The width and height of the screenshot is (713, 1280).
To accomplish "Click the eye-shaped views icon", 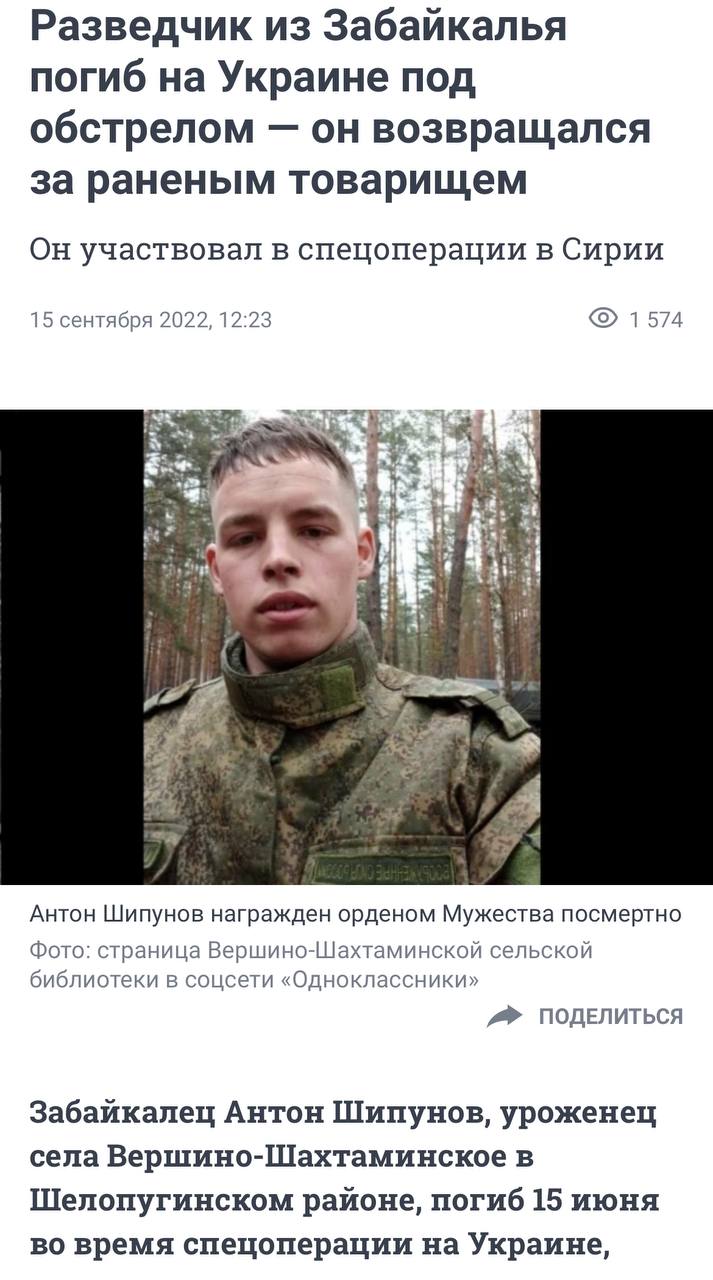I will (x=604, y=319).
